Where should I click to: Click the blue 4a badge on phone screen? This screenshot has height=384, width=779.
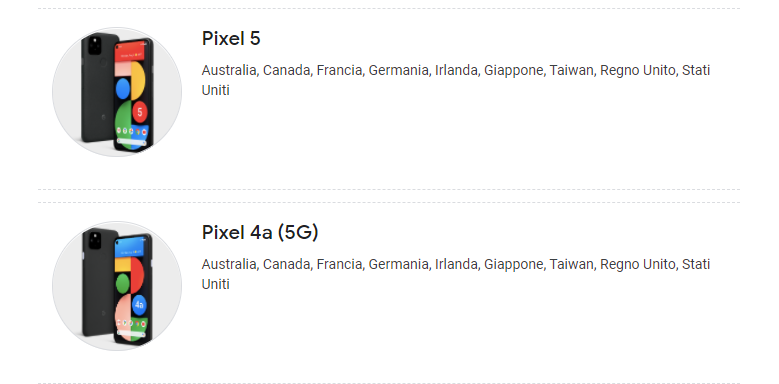click(x=139, y=305)
